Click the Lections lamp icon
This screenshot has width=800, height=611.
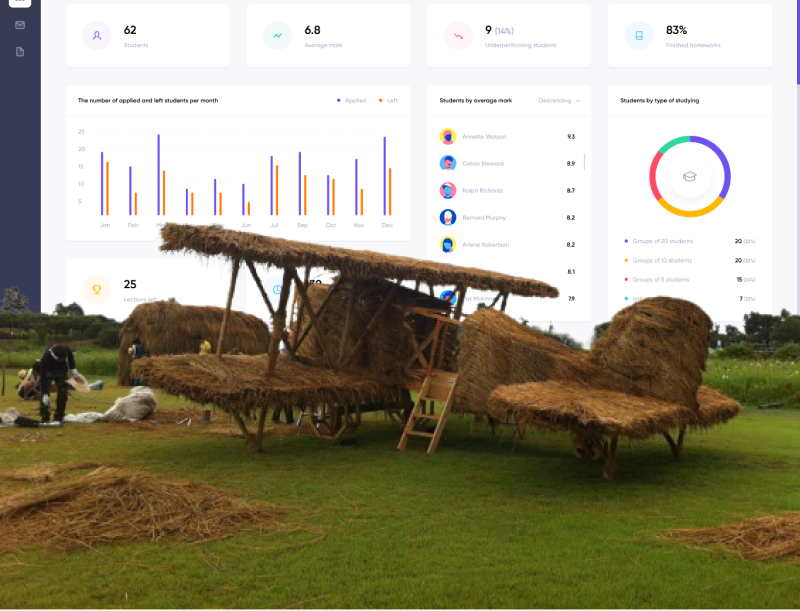click(x=95, y=289)
